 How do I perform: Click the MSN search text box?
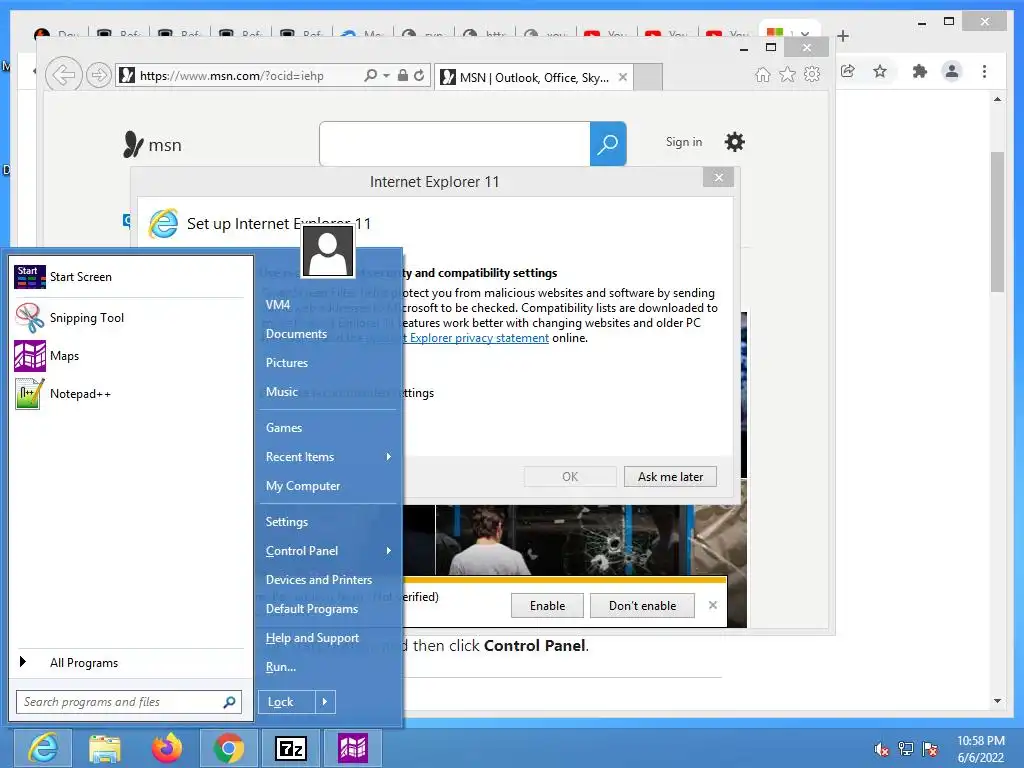(x=455, y=144)
